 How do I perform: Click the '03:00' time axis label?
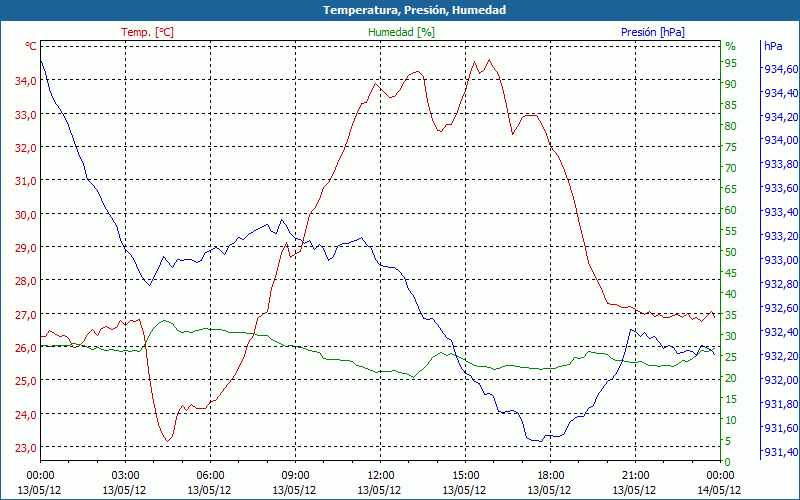coord(125,476)
